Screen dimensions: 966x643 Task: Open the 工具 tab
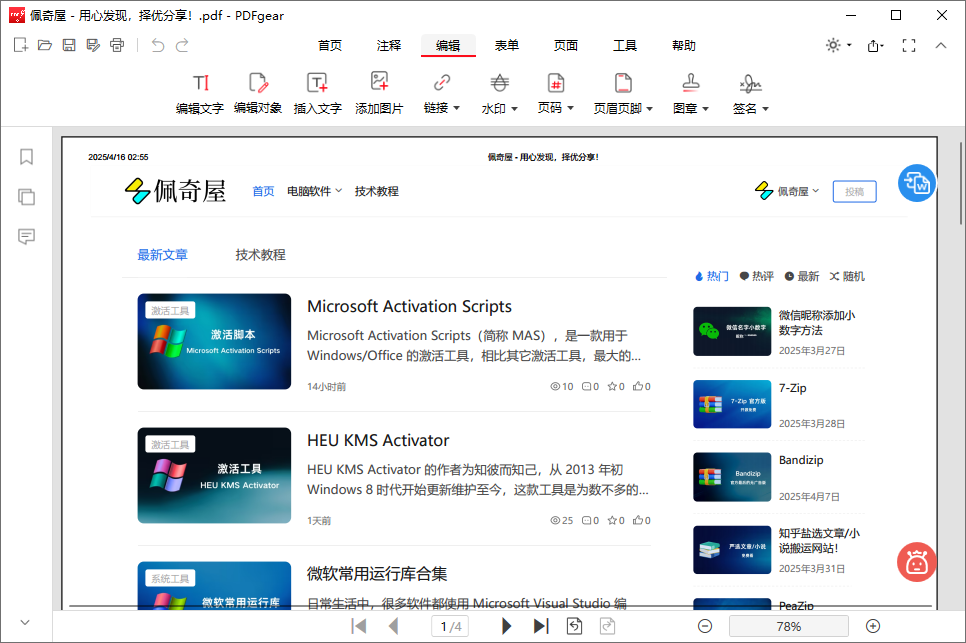coord(625,46)
